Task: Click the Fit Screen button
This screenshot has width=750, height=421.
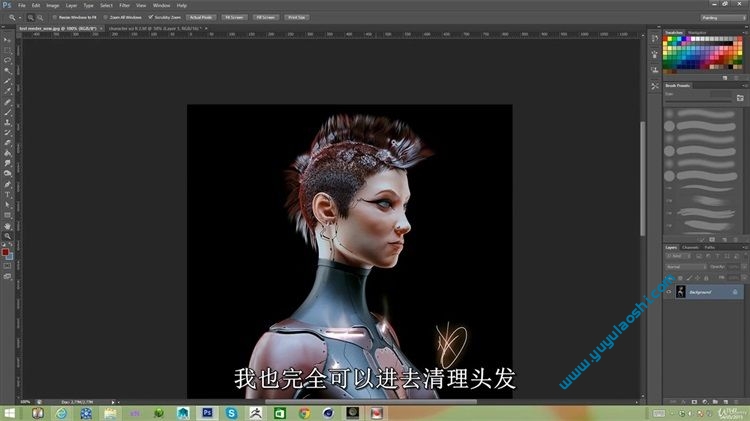Action: (x=234, y=17)
